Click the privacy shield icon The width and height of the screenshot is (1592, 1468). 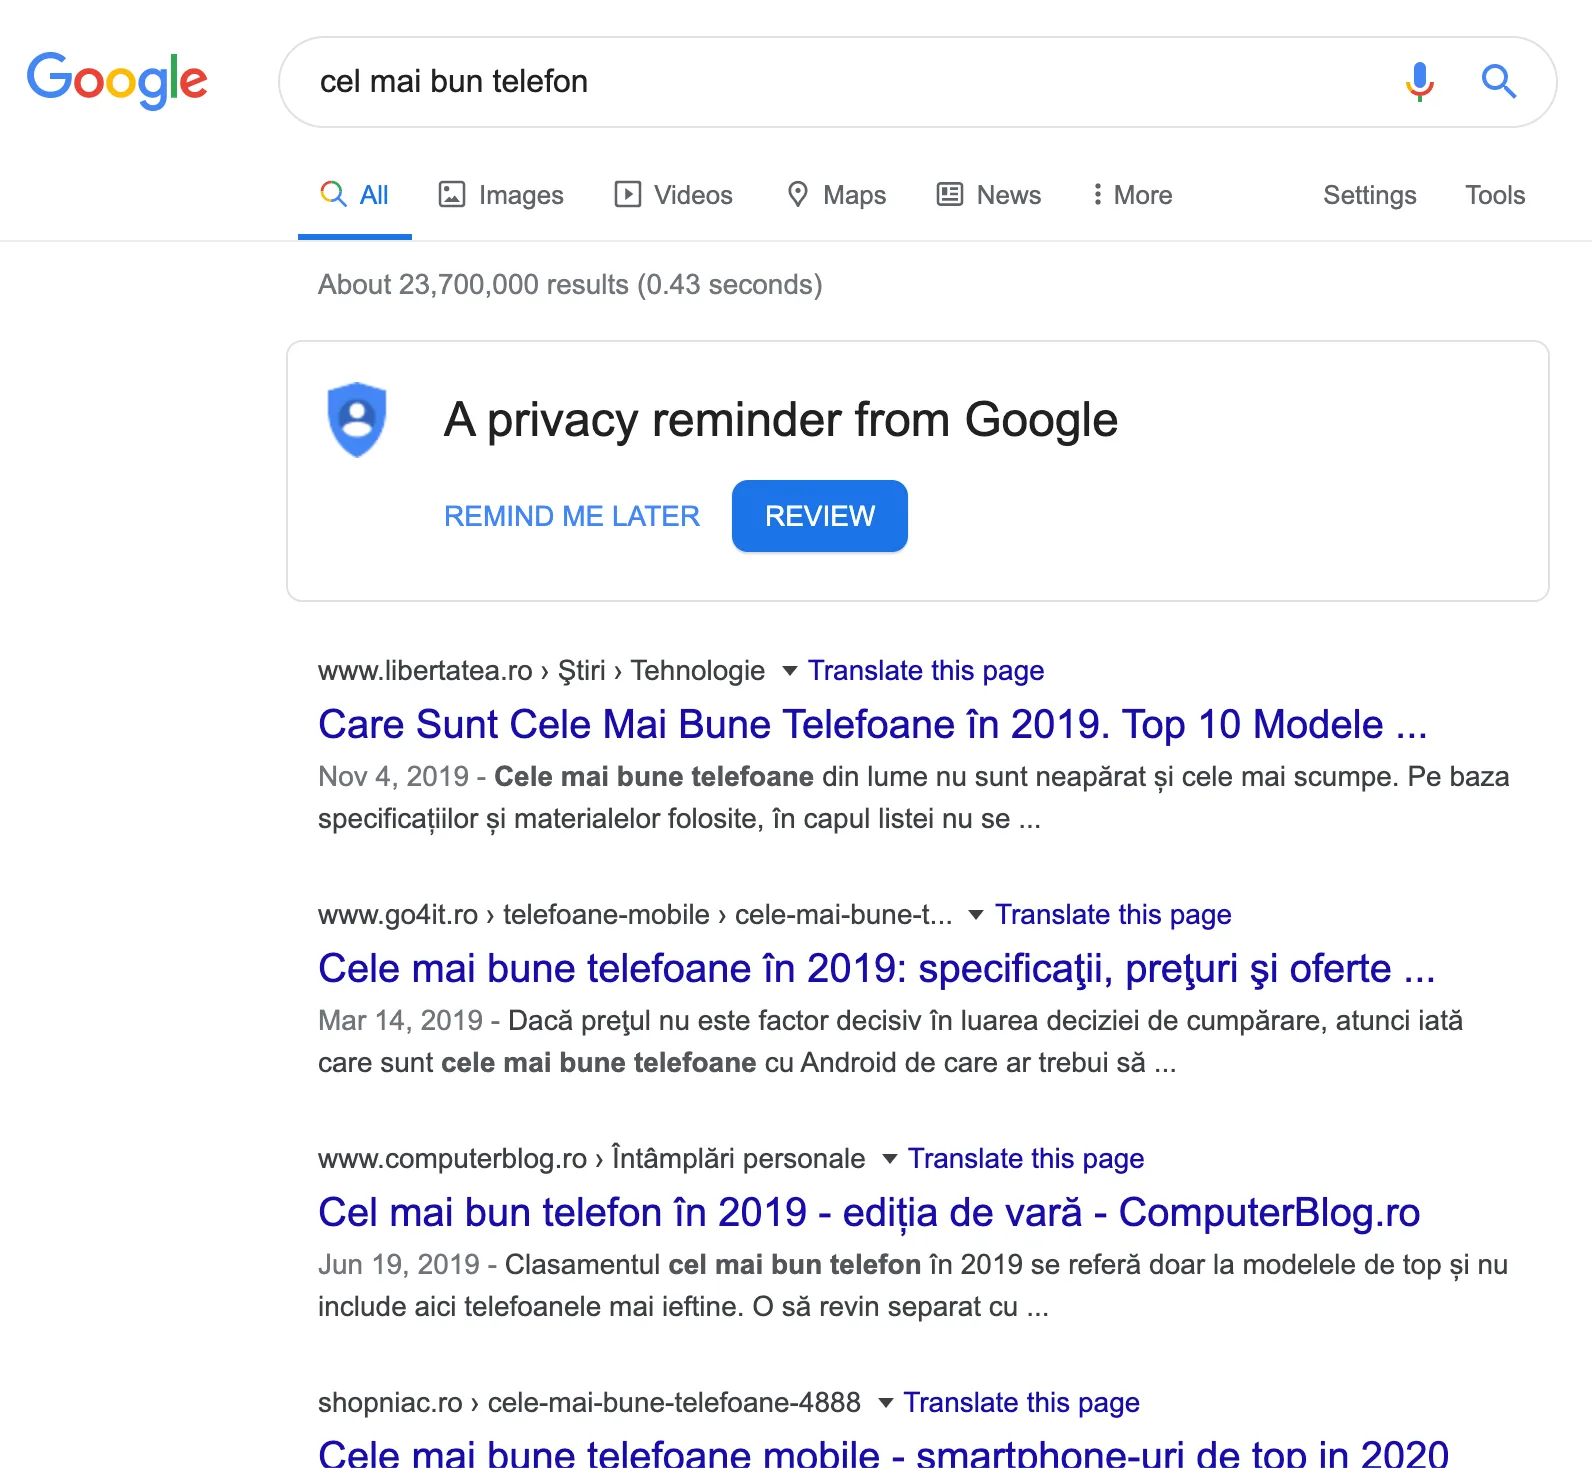click(x=357, y=419)
